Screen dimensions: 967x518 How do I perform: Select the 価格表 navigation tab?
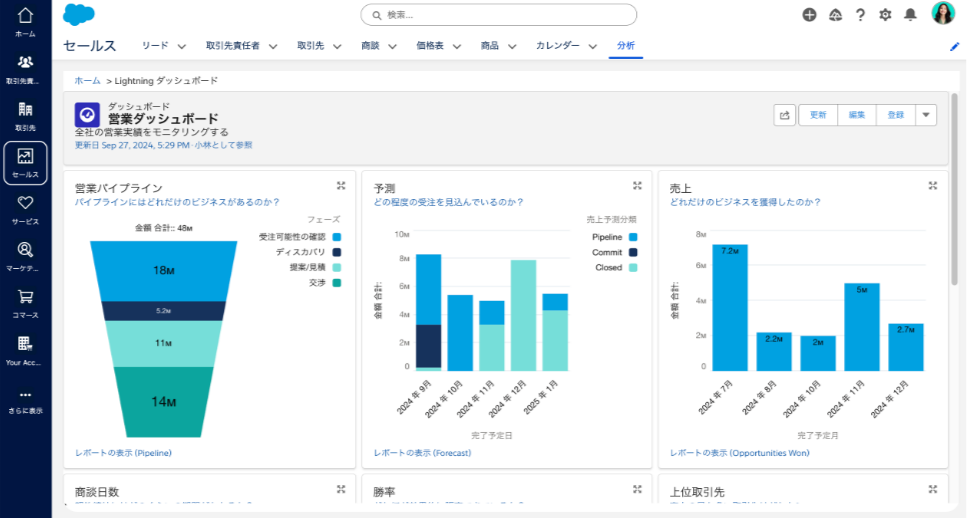[x=430, y=46]
